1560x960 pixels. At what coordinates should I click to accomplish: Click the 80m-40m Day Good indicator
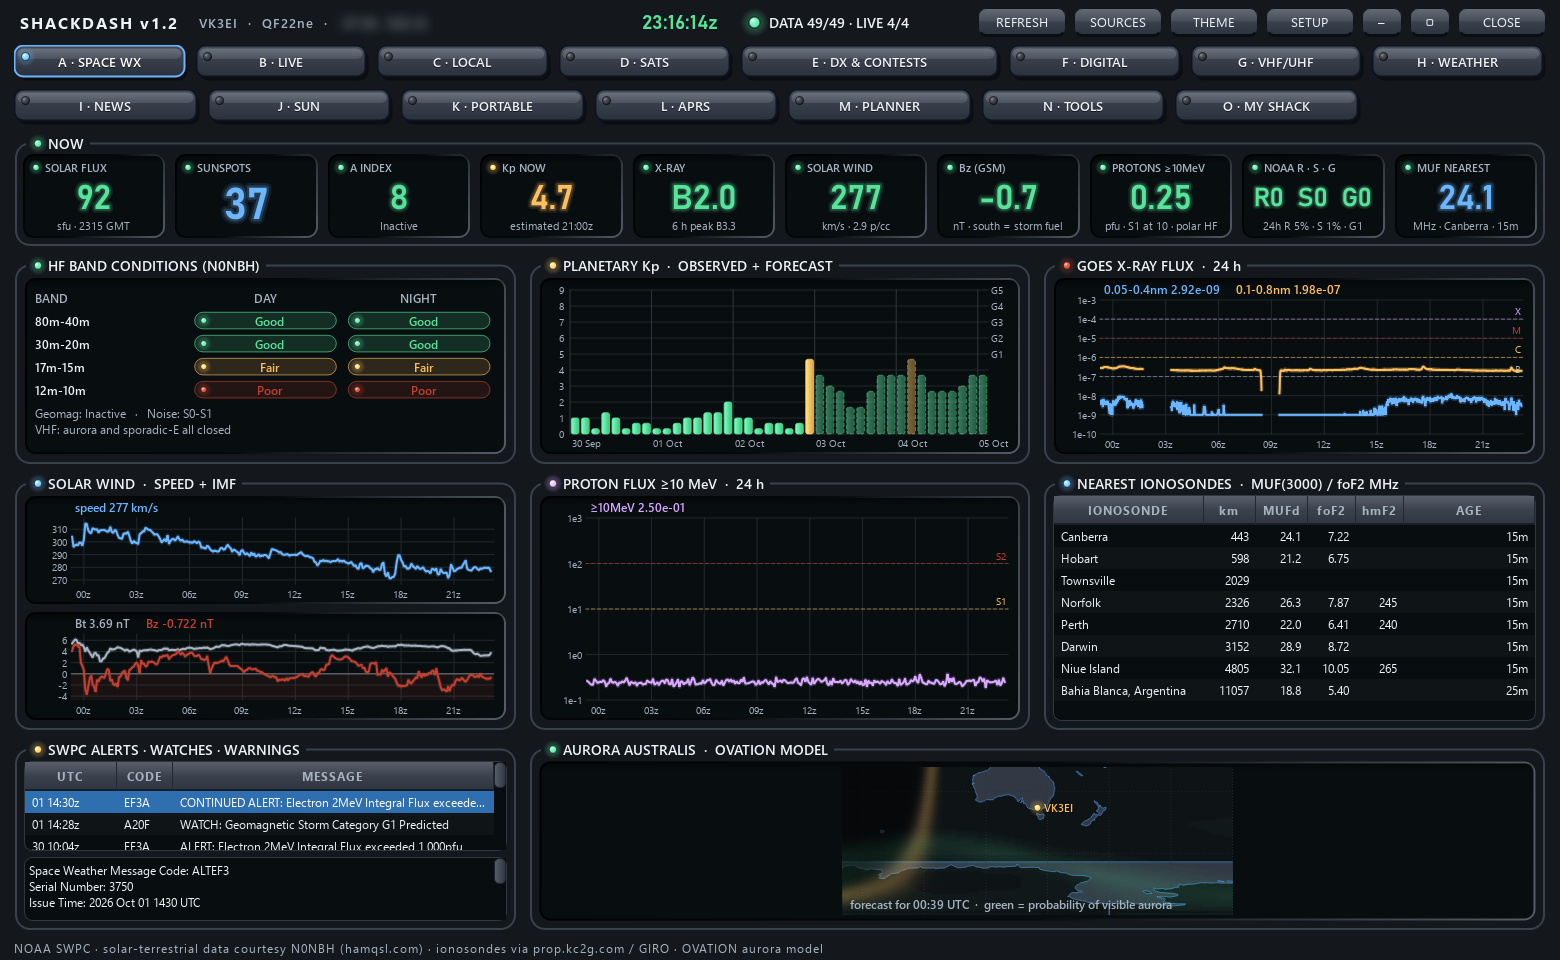tap(265, 321)
